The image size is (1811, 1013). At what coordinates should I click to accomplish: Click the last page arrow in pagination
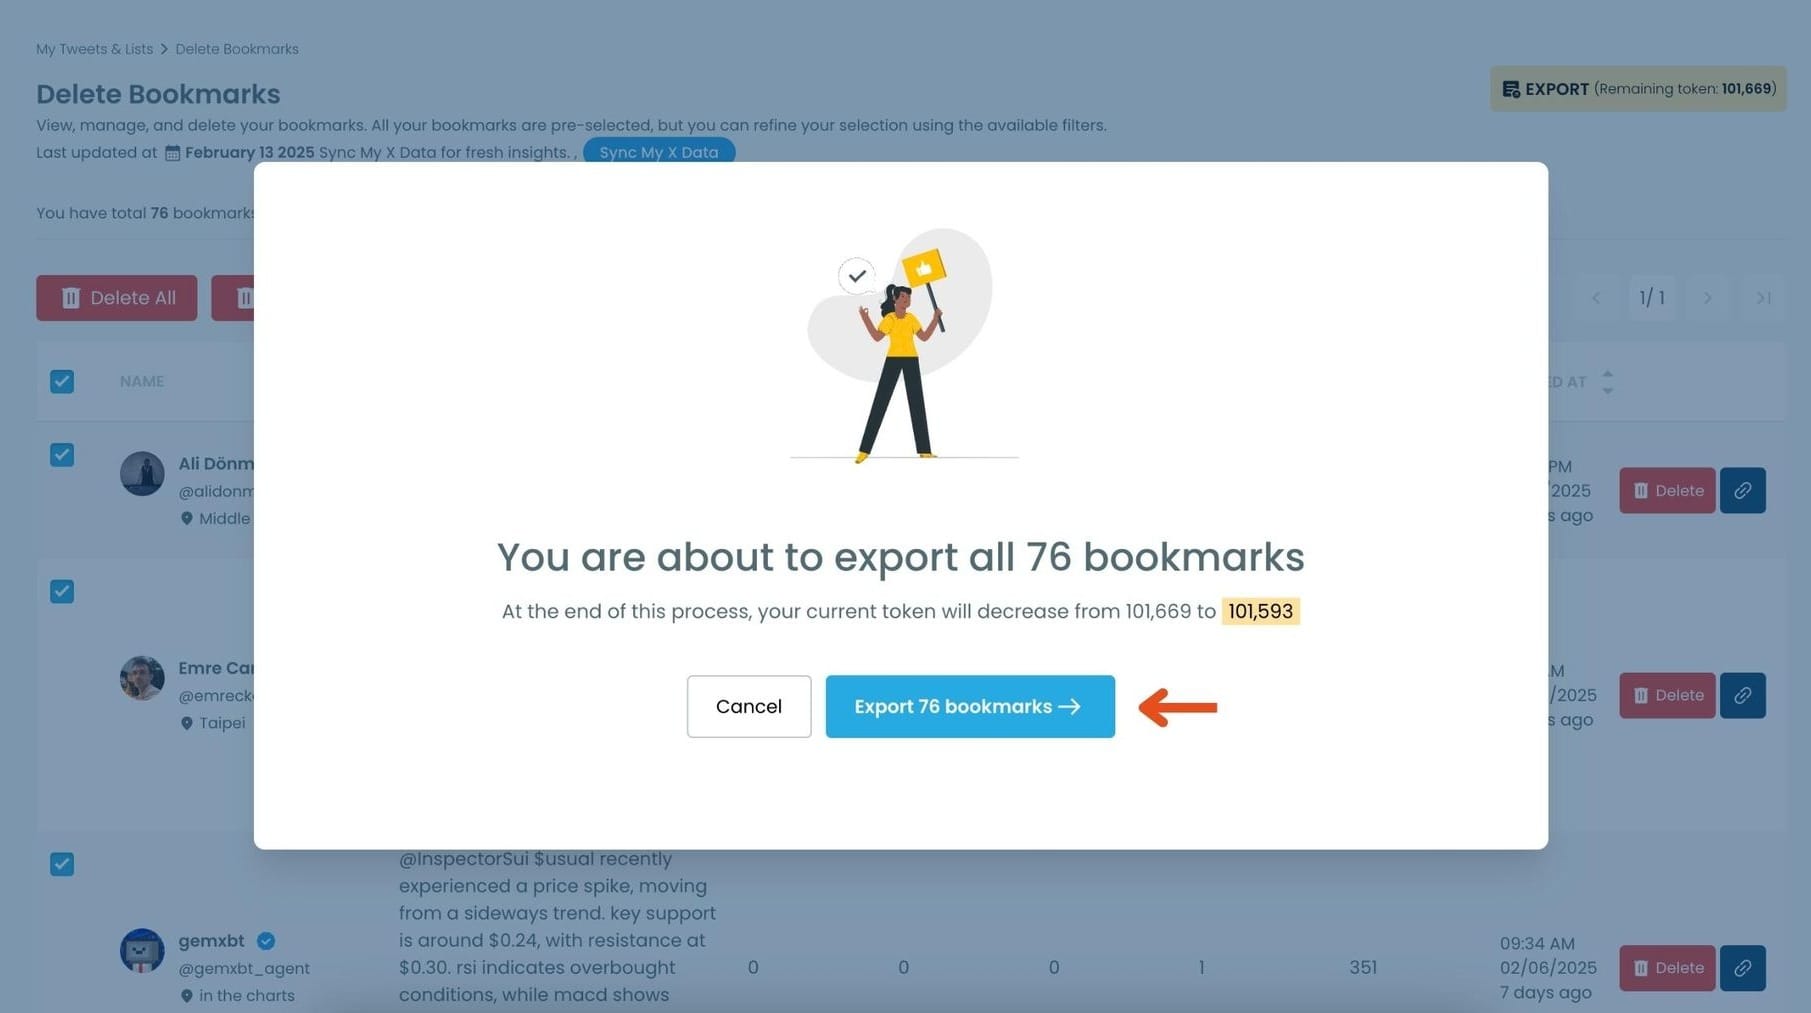click(1763, 297)
